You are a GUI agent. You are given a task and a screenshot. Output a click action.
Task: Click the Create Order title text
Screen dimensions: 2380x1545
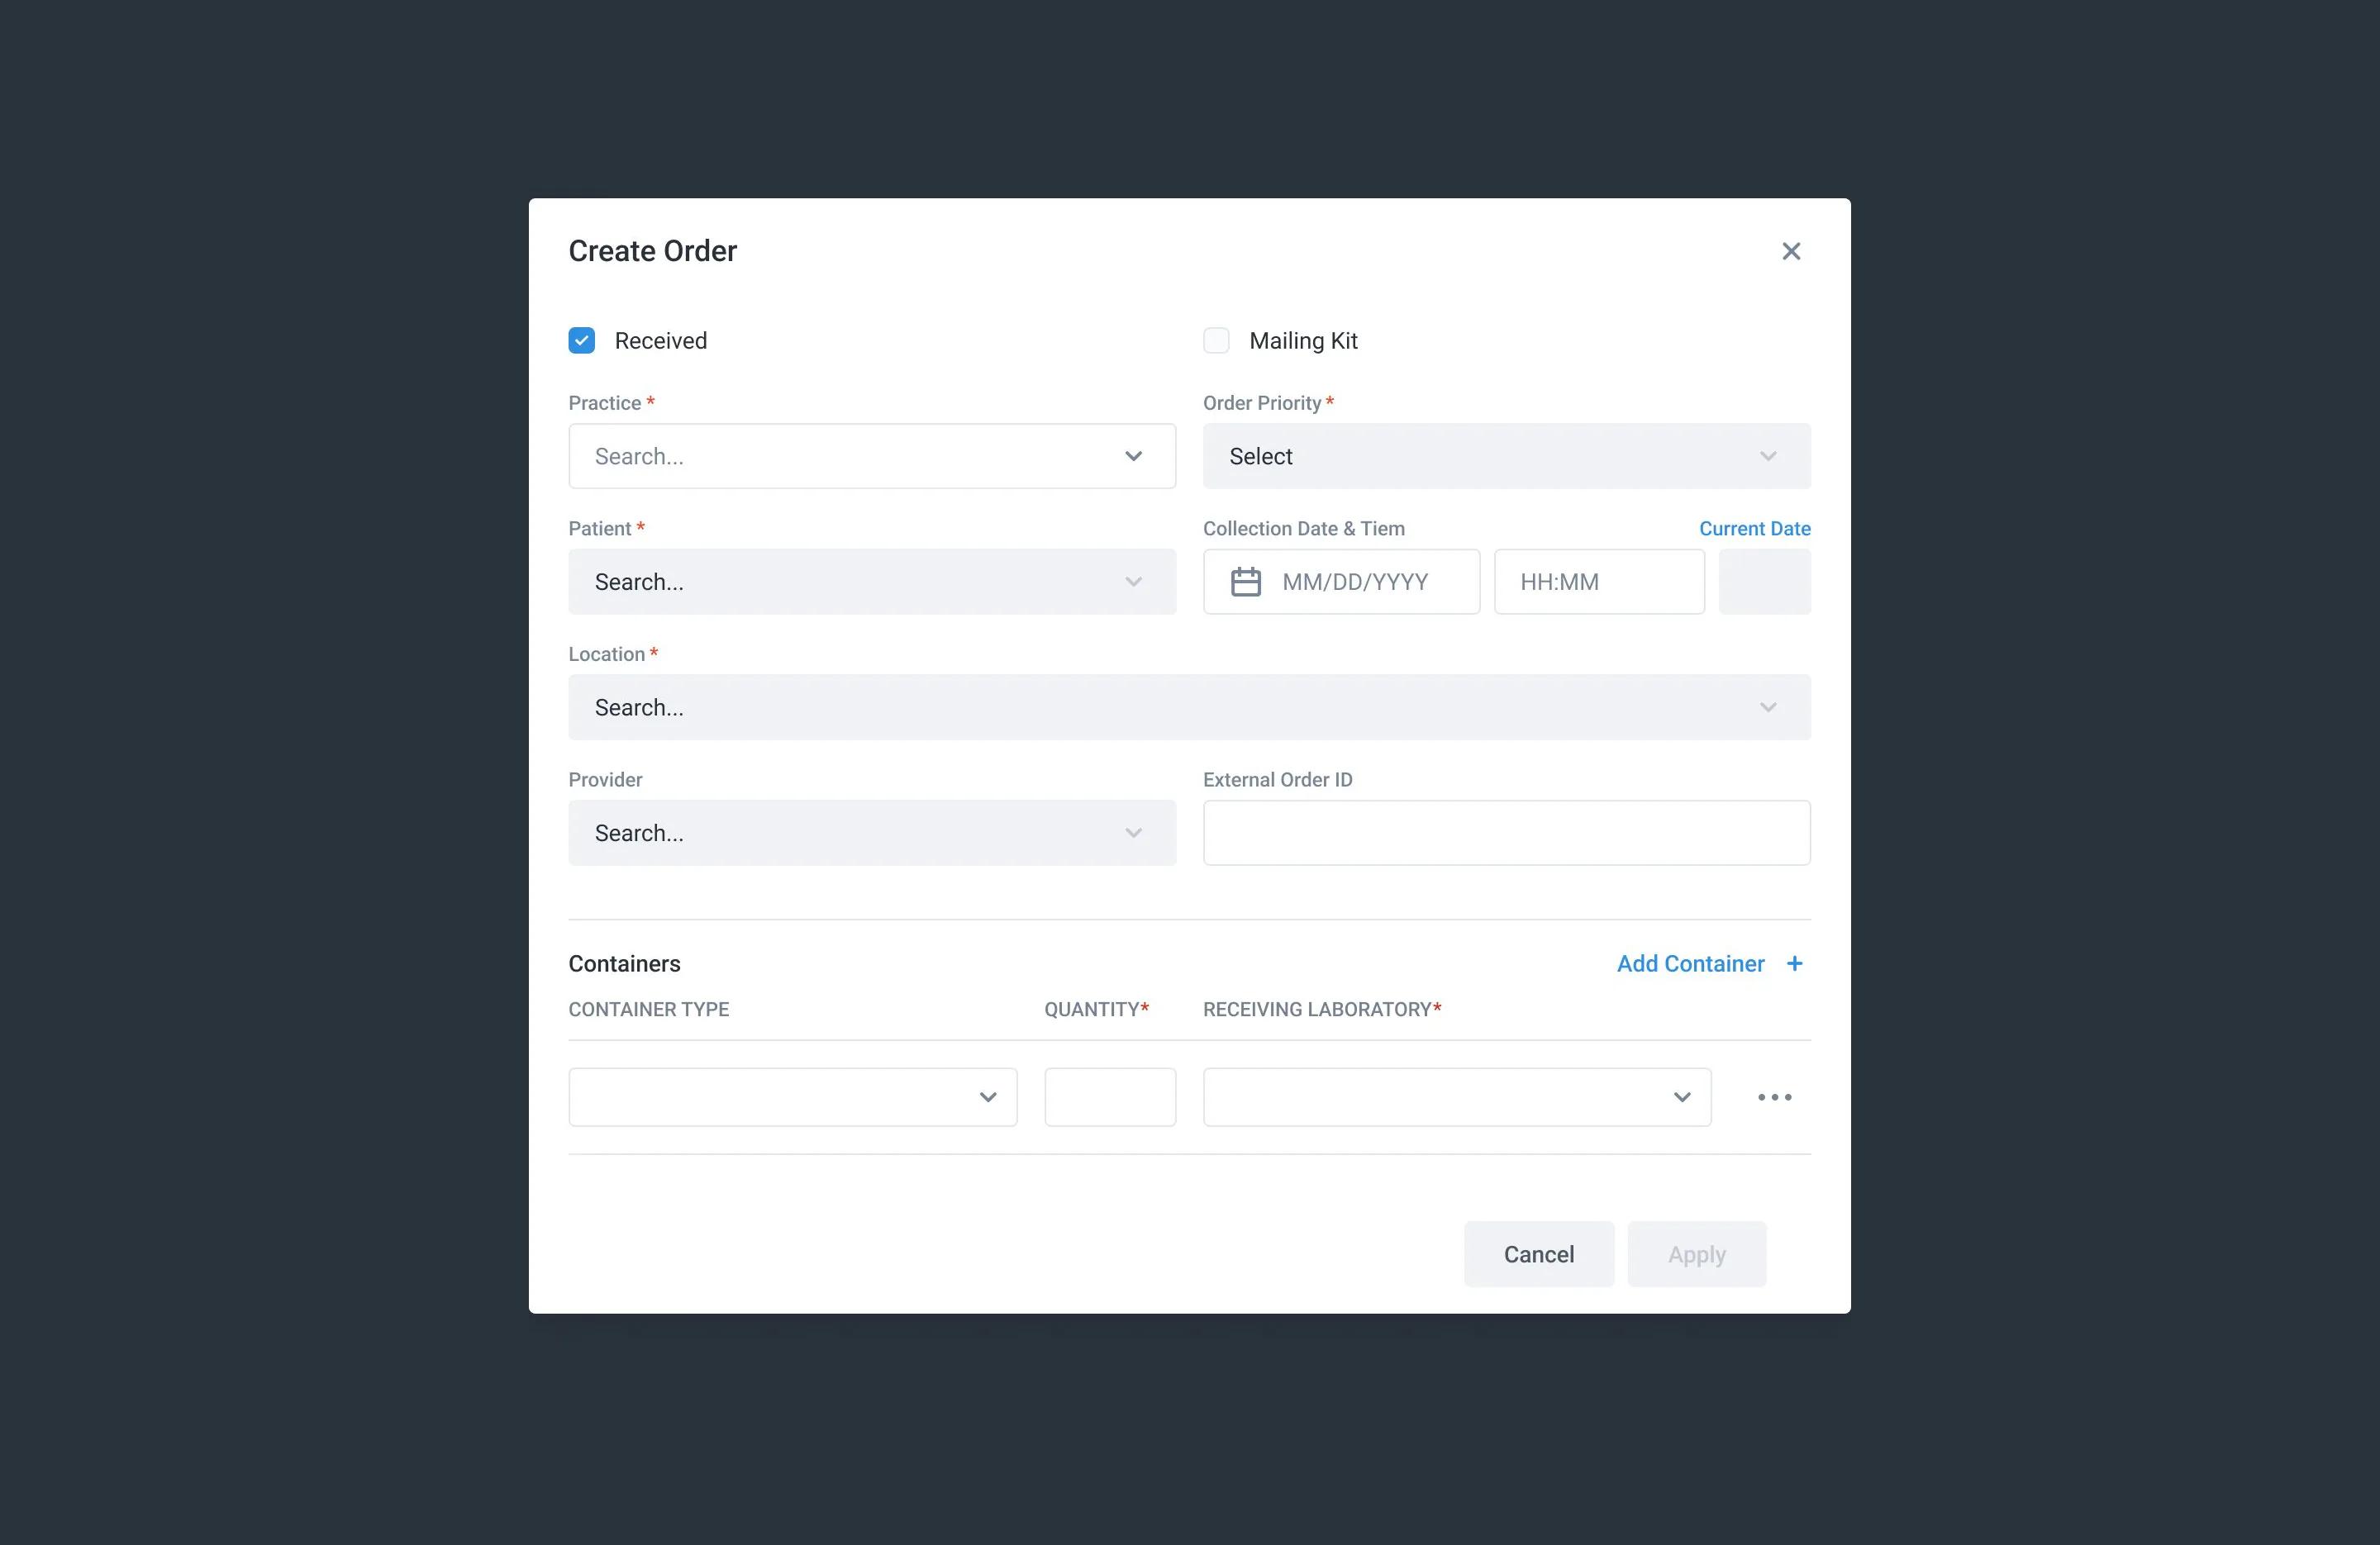click(652, 251)
